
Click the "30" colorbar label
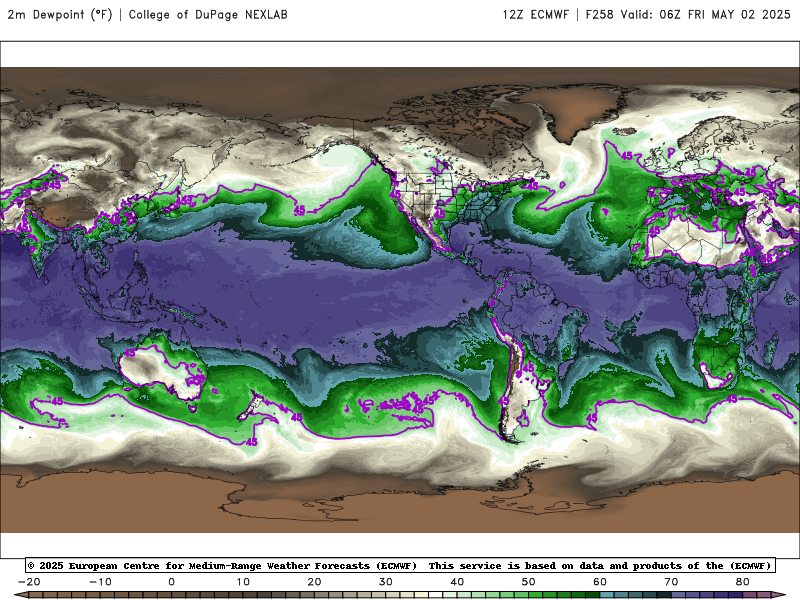point(386,582)
